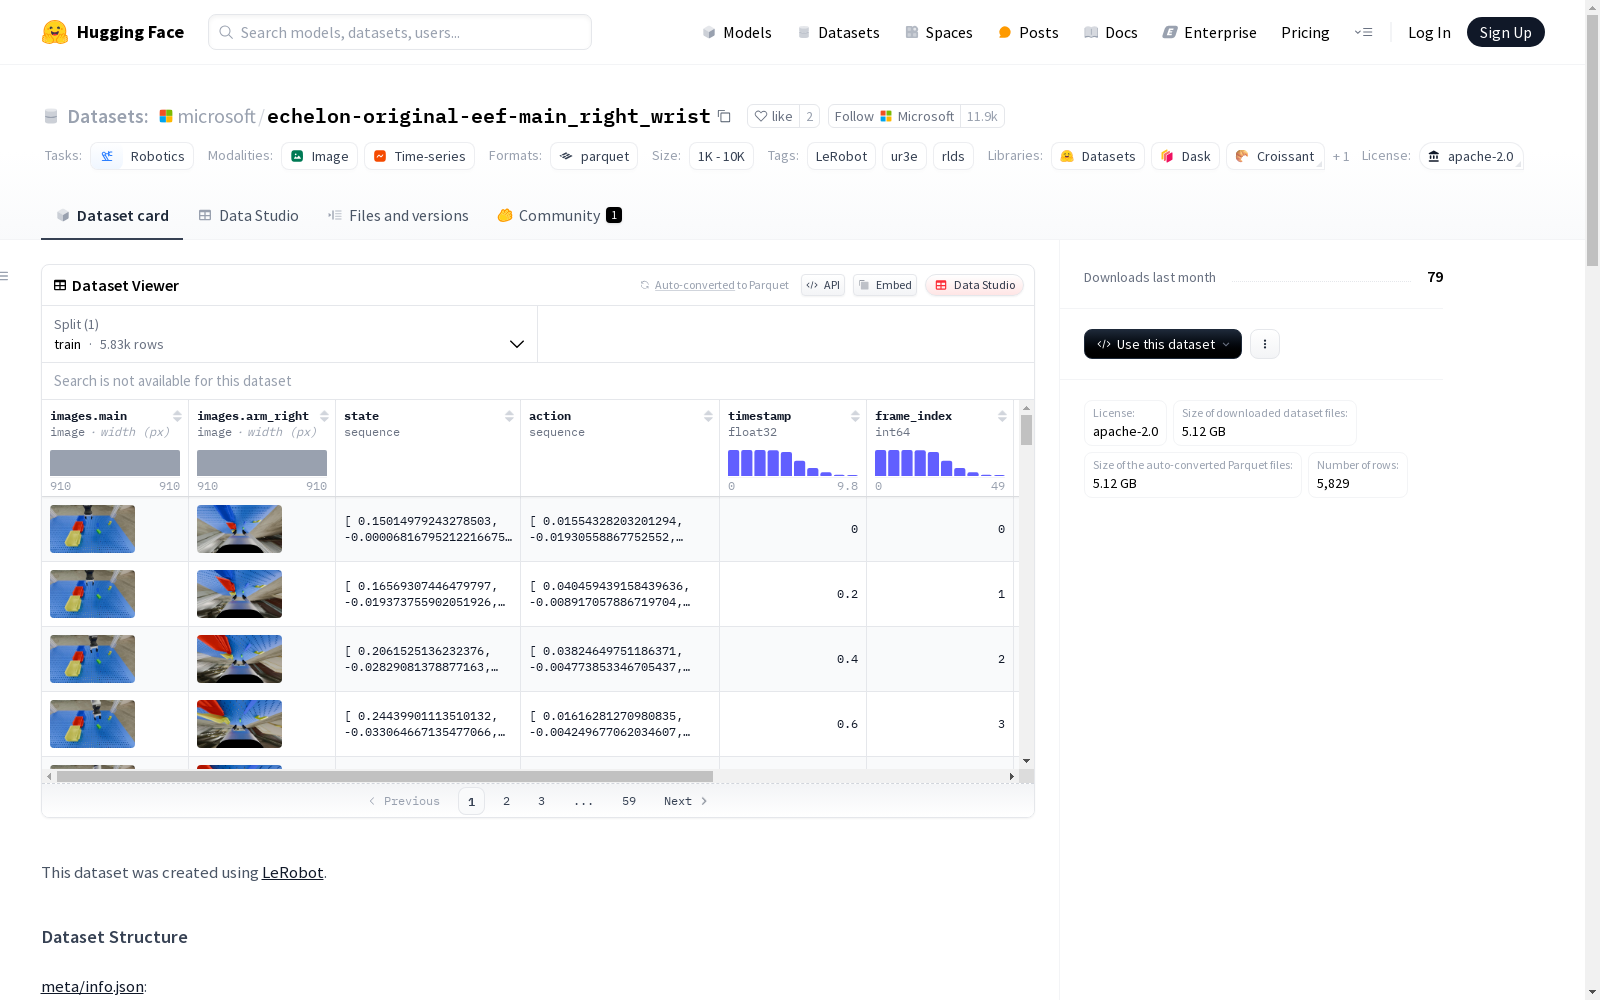This screenshot has height=1000, width=1600.
Task: Open the meta/info.json link
Action: point(92,987)
